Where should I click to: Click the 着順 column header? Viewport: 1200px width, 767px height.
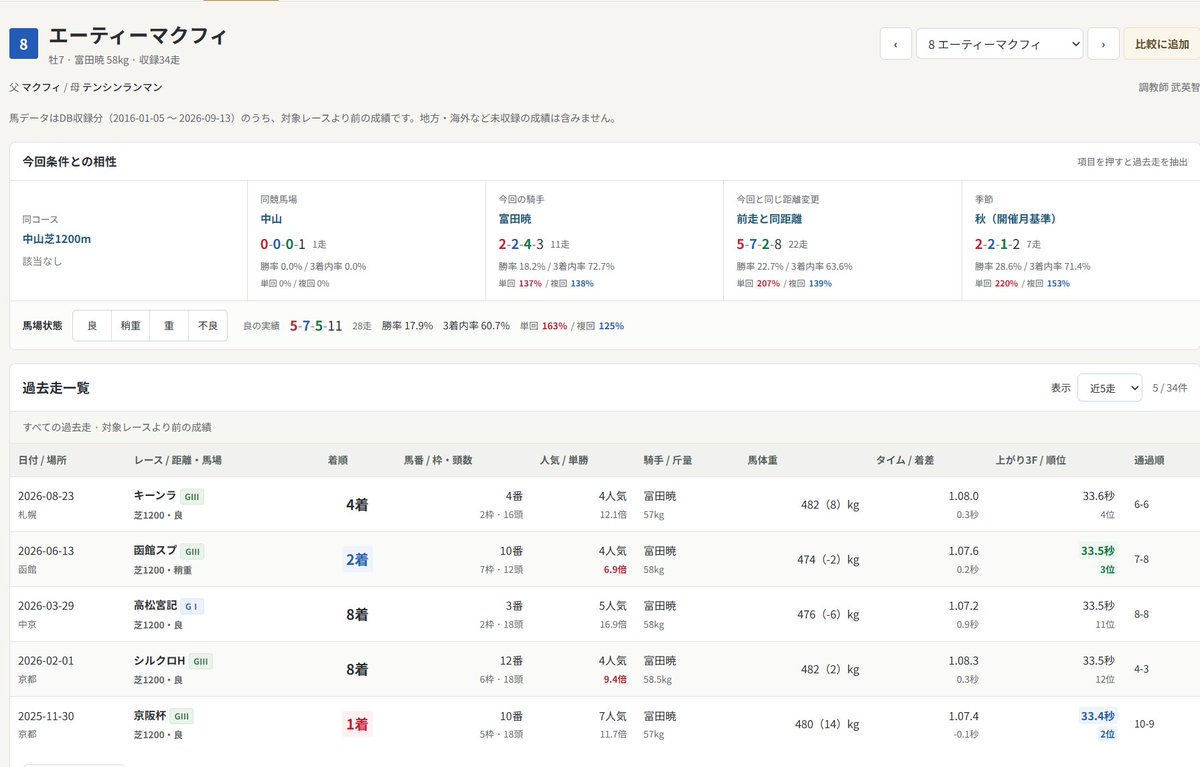(x=338, y=460)
